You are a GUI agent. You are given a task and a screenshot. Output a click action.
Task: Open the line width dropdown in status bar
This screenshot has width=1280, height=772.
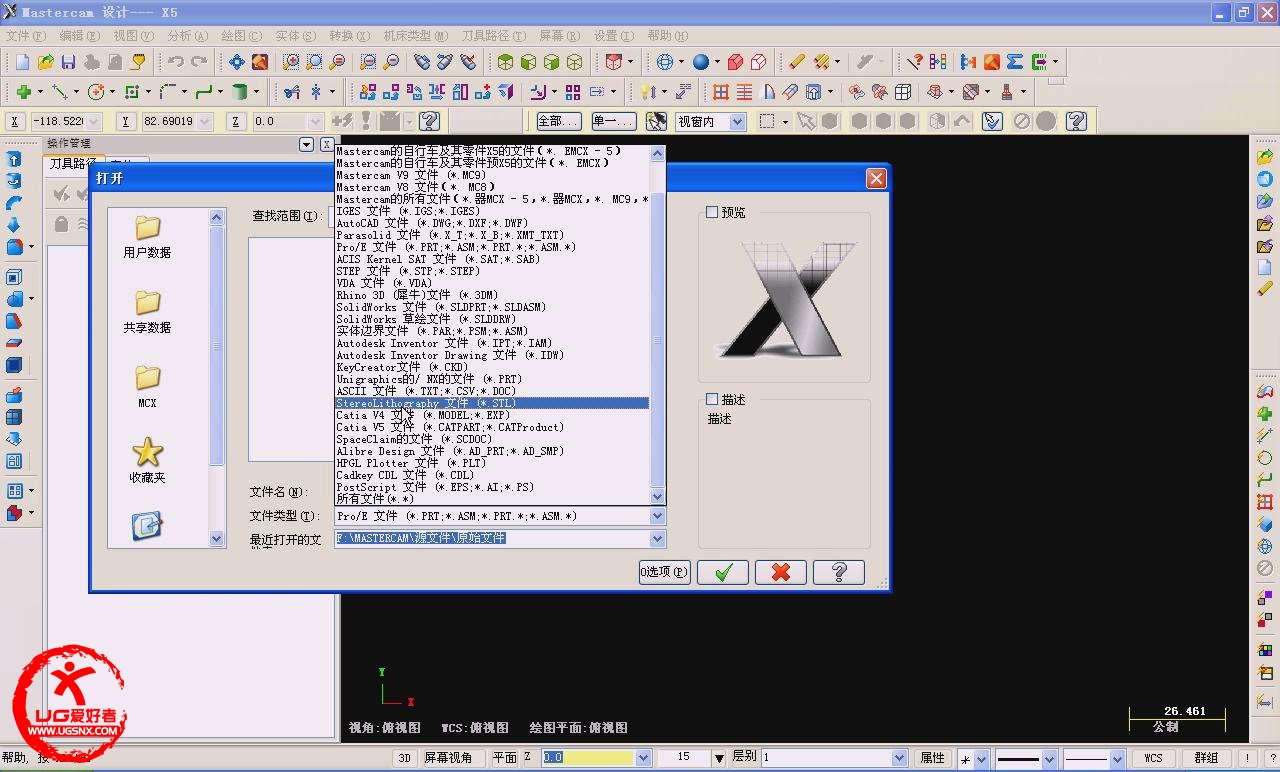[1117, 758]
